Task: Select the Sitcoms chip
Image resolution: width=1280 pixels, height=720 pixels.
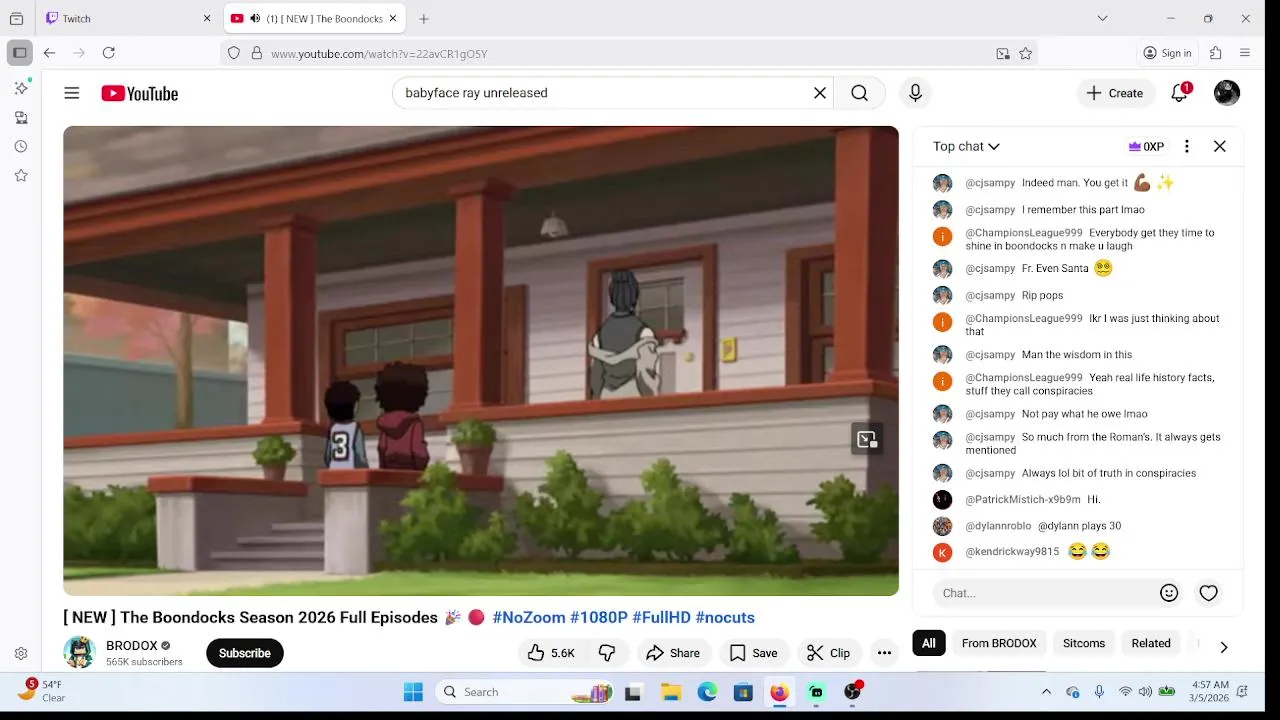Action: 1084,643
